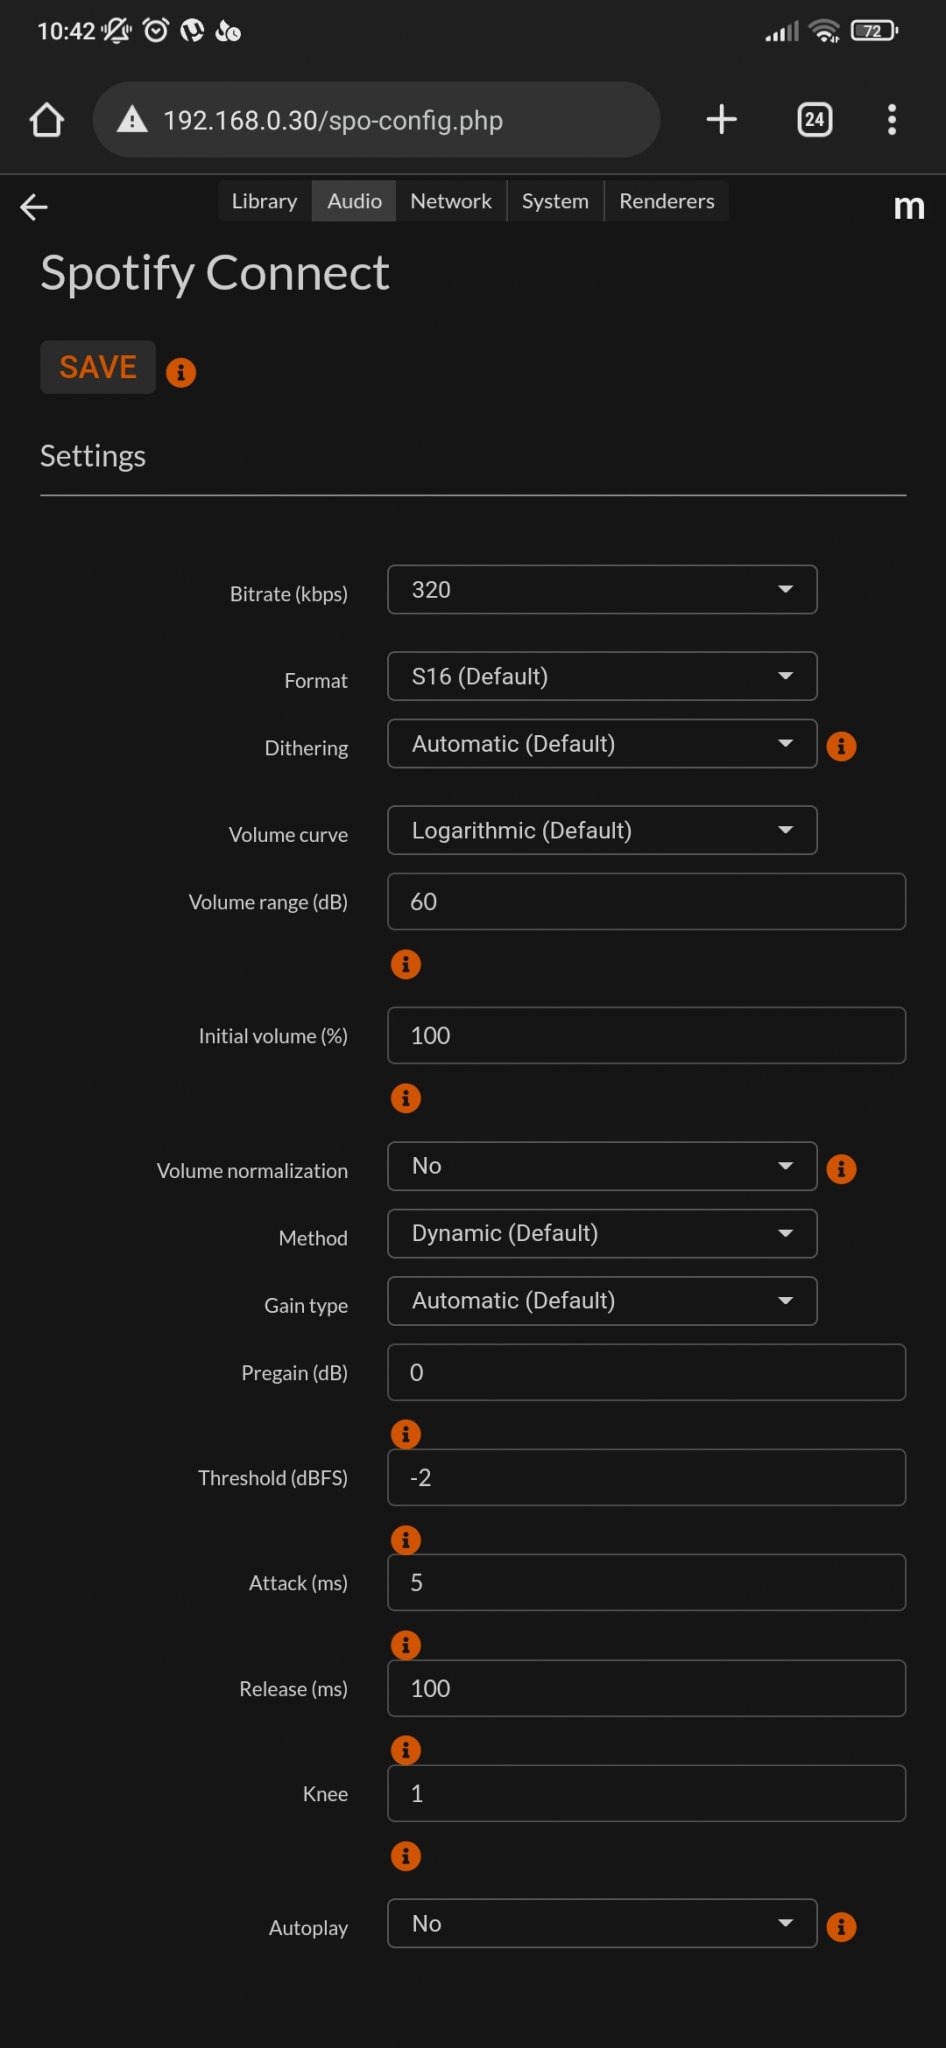The image size is (946, 2048).
Task: Tap the browser URL address bar
Action: click(377, 120)
